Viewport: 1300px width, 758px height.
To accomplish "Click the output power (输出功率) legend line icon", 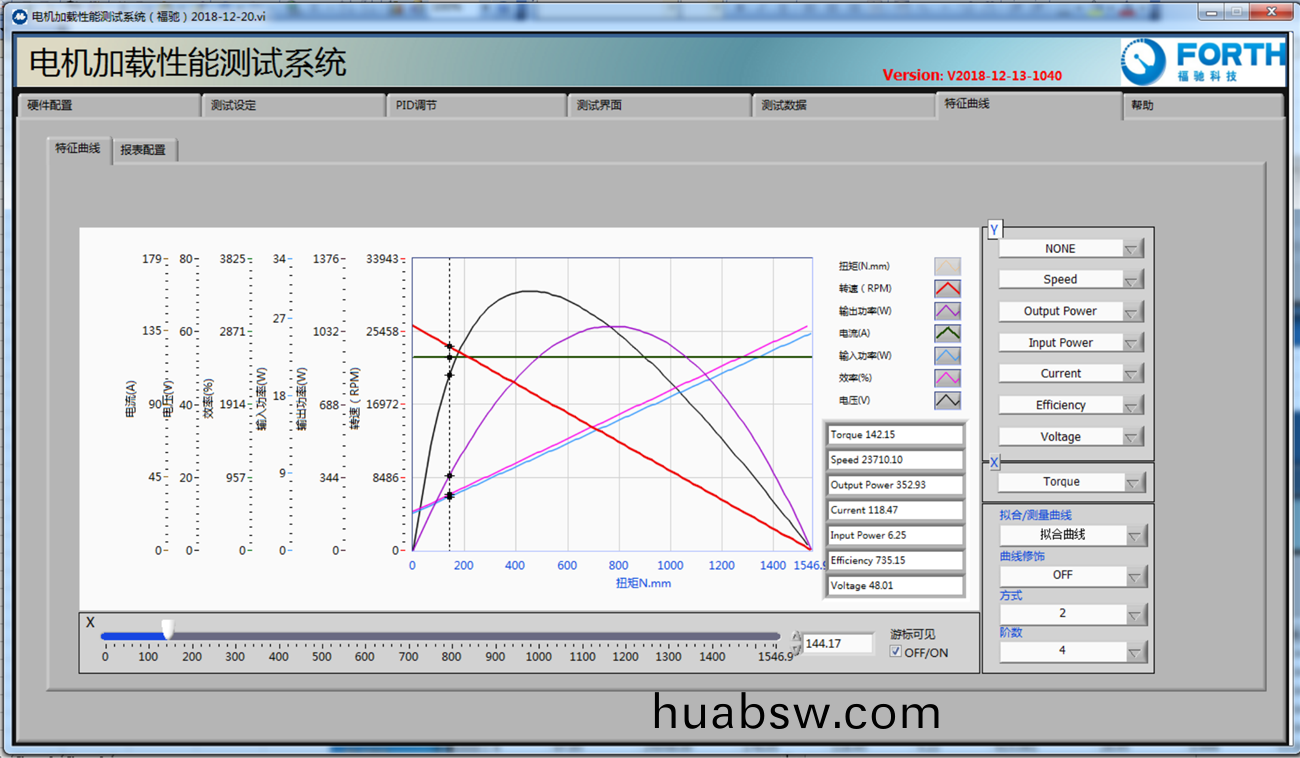I will 947,311.
